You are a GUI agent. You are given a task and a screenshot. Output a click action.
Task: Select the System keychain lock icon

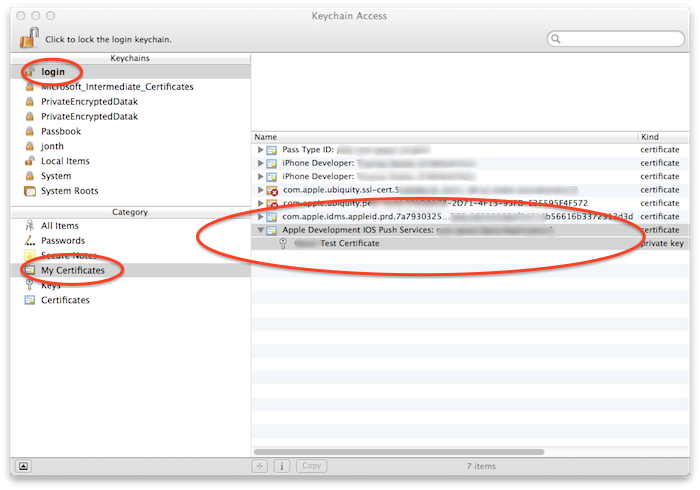[29, 175]
